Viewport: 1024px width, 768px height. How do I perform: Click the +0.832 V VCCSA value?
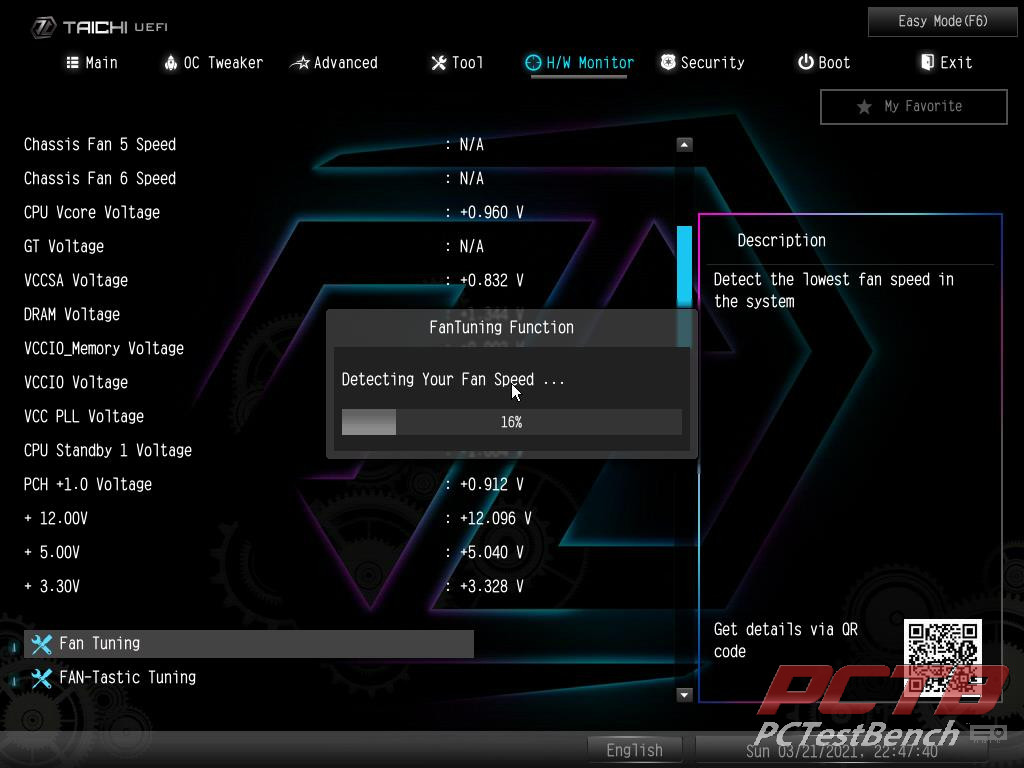tap(492, 280)
